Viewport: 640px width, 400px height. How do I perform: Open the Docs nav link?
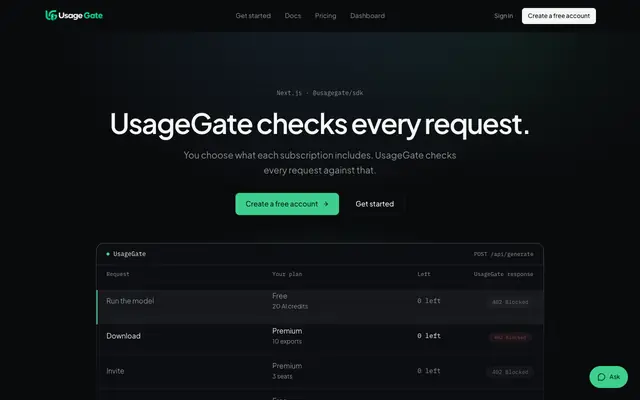[293, 16]
